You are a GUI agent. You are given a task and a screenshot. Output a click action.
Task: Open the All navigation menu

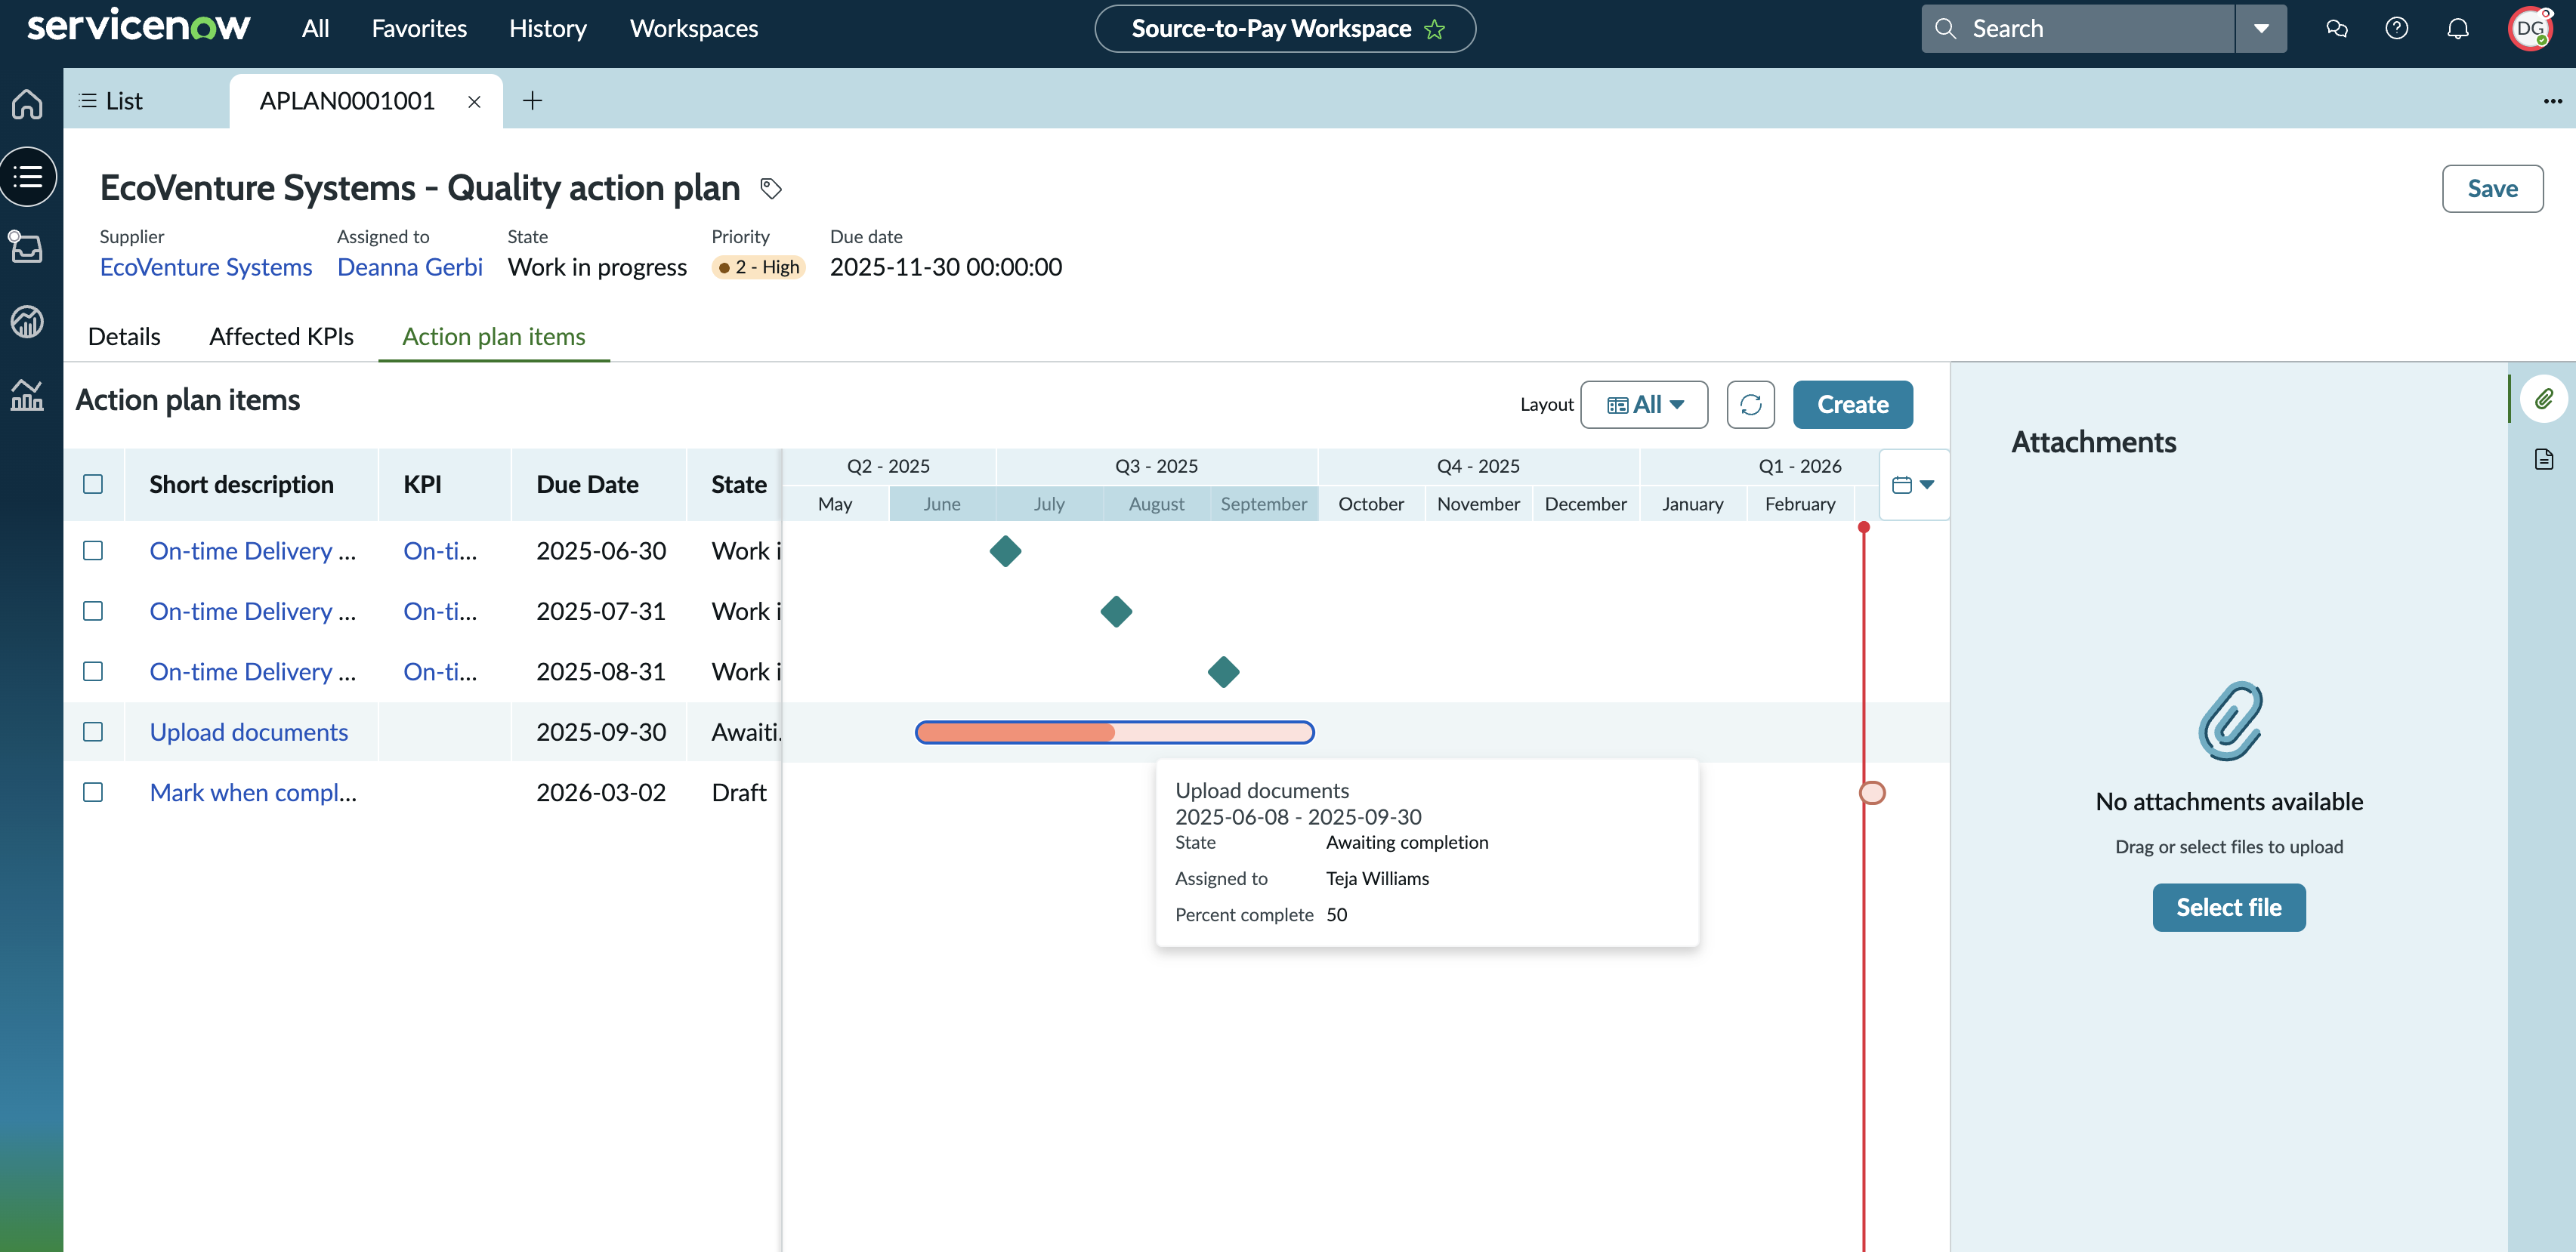pos(315,29)
